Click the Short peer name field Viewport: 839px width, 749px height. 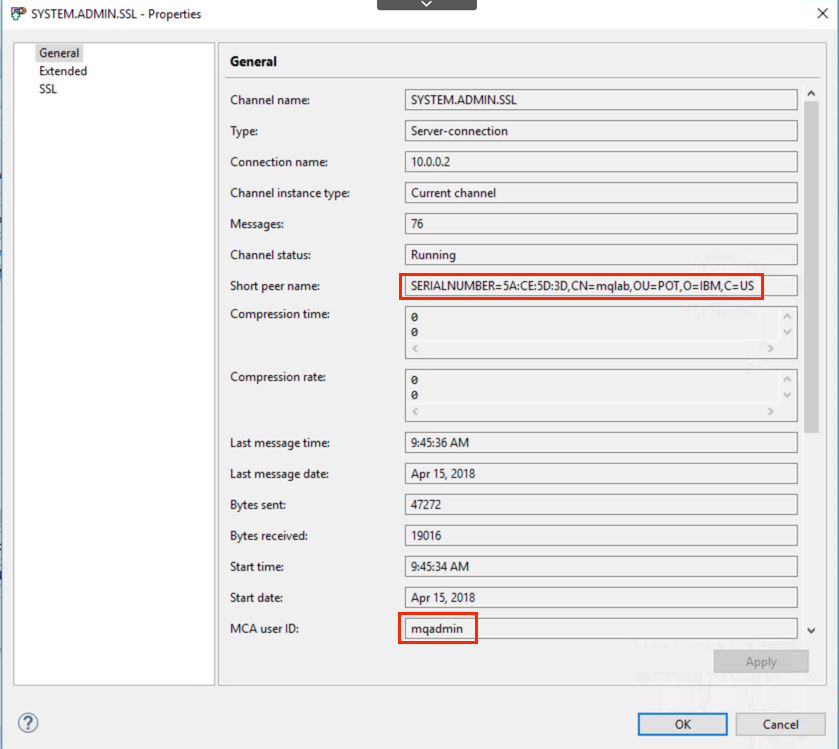click(601, 286)
